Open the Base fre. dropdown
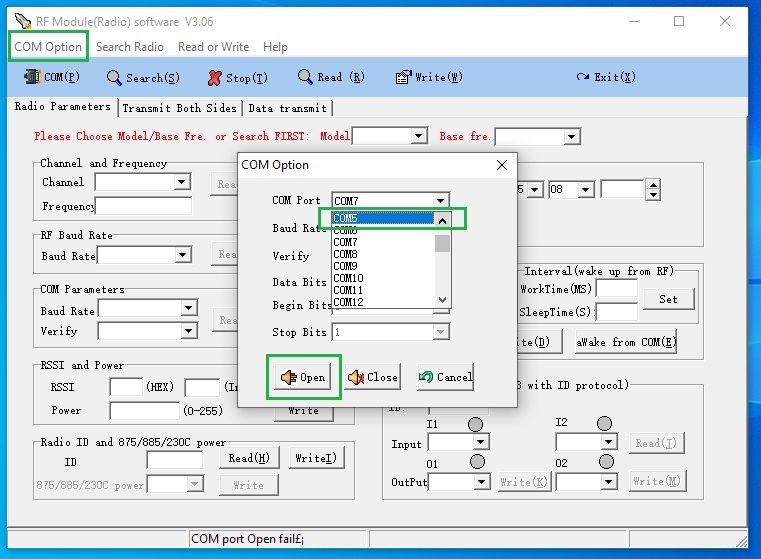This screenshot has height=559, width=761. point(572,137)
